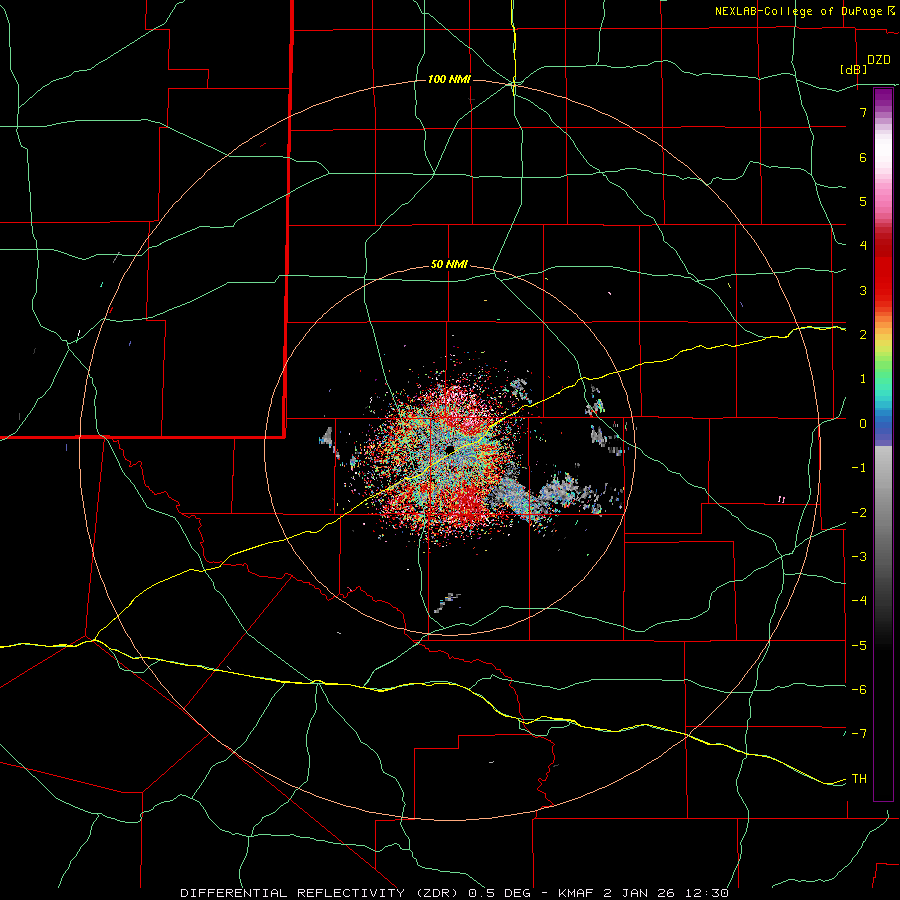This screenshot has height=900, width=900.
Task: Click the -3 tick label on the scale
Action: pos(859,556)
